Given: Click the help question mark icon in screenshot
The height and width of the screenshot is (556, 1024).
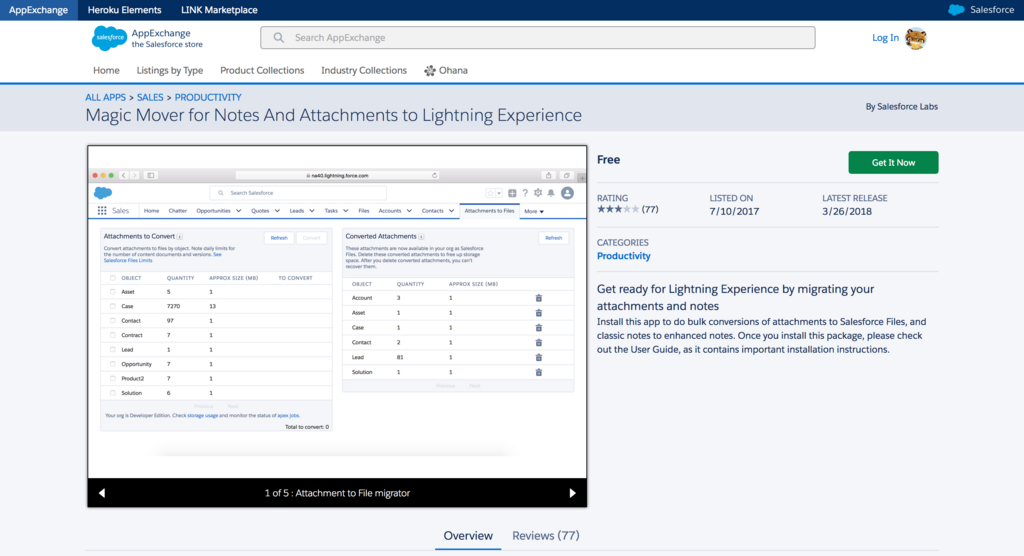Looking at the screenshot, I should 525,193.
